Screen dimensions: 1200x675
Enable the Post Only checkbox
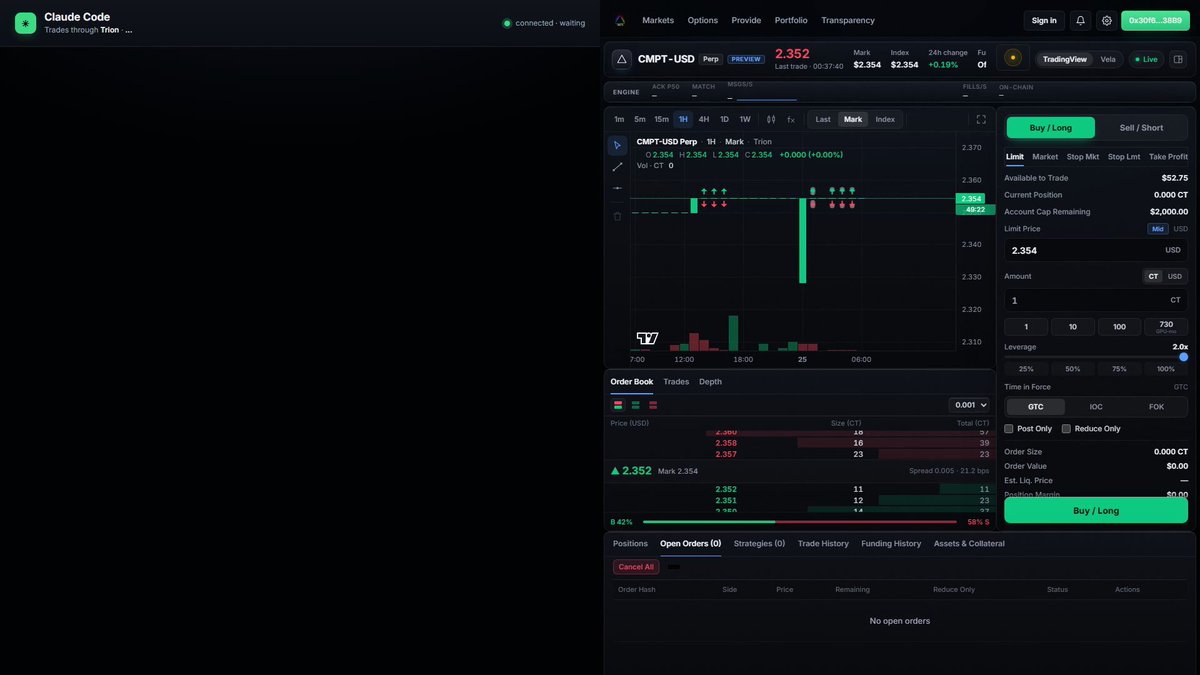1009,429
